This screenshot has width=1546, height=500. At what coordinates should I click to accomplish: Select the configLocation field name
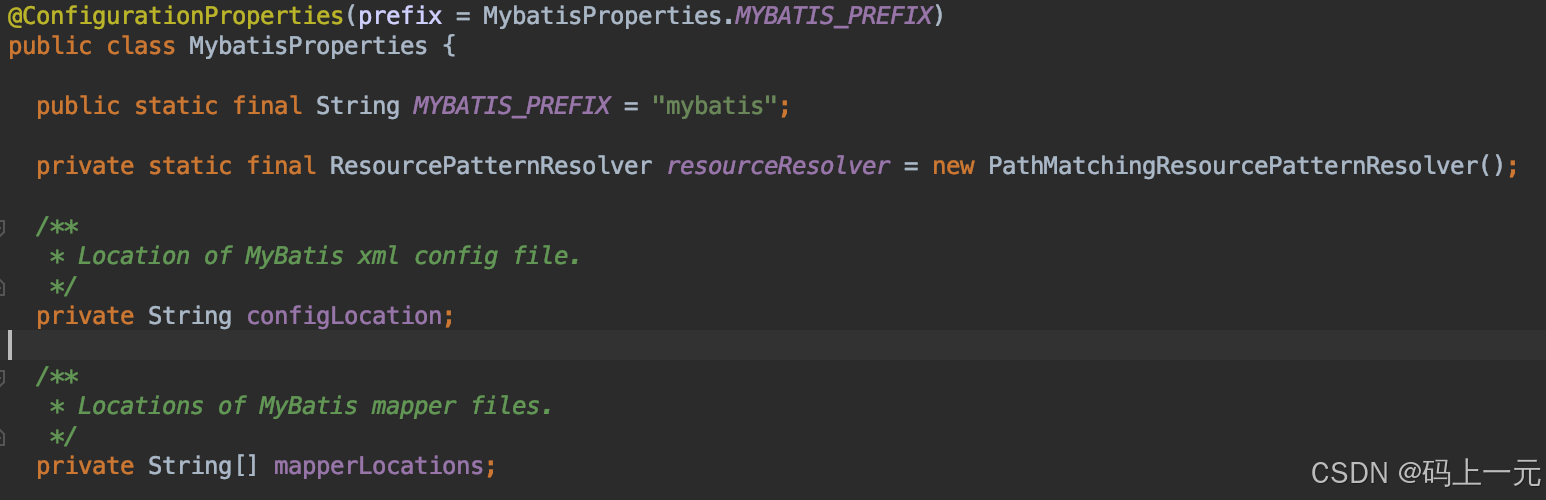point(344,316)
